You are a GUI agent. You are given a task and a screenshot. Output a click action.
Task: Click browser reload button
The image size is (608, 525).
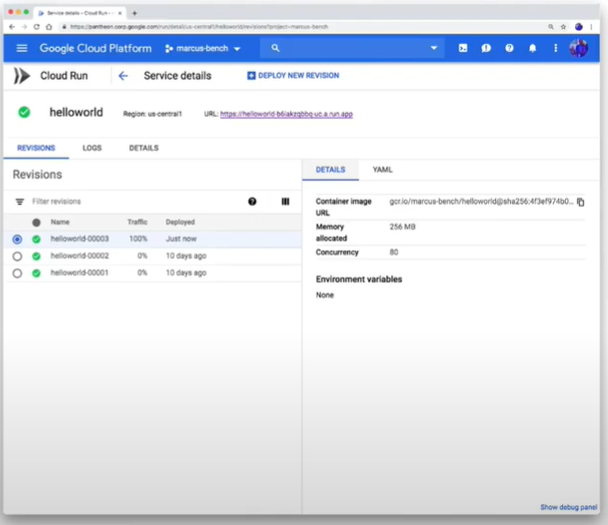tap(36, 27)
